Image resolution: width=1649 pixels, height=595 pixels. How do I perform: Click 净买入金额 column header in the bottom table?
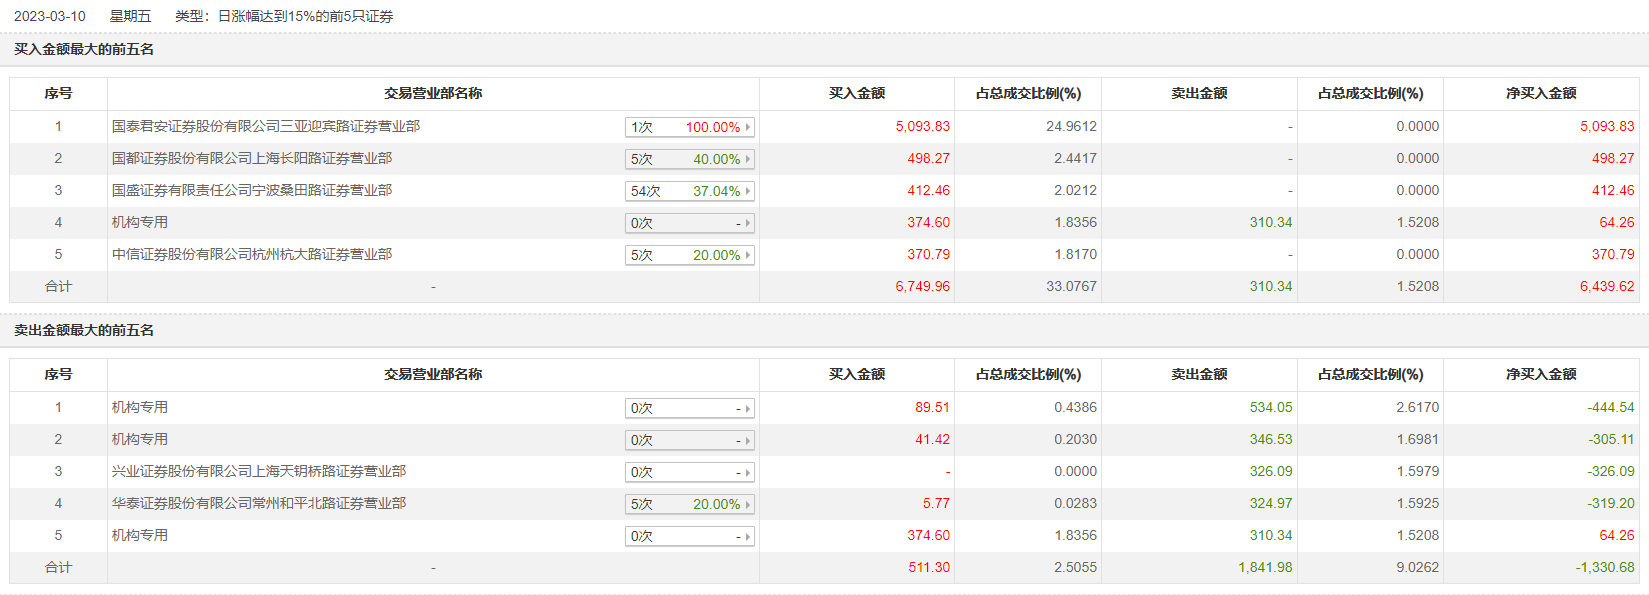(1540, 374)
